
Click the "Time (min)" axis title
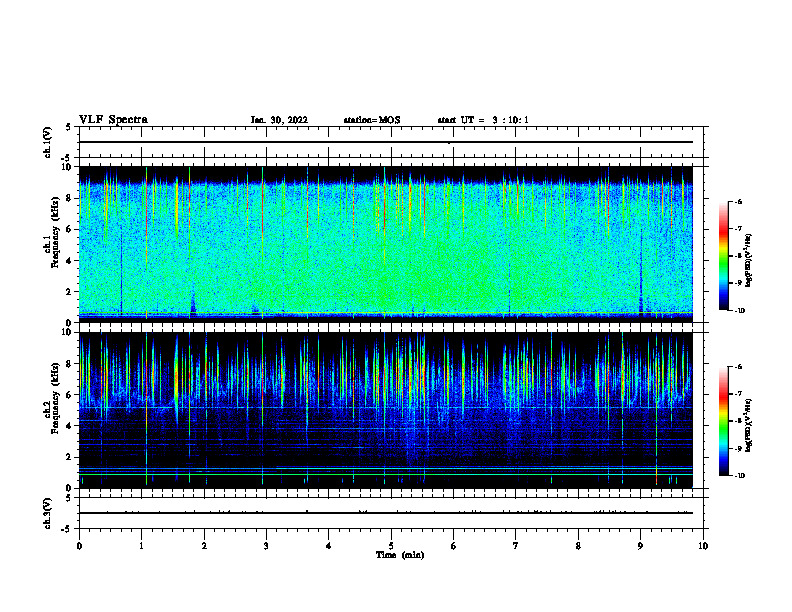(400, 555)
